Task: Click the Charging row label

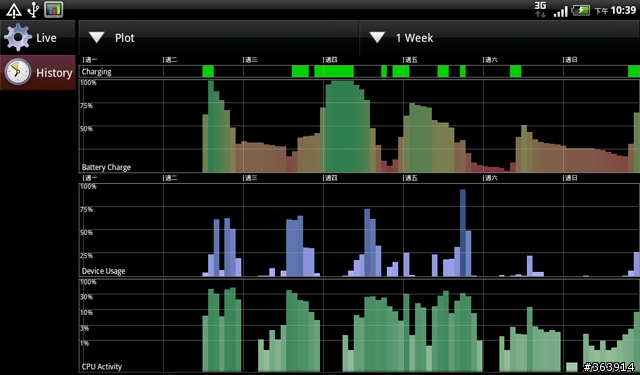Action: pyautogui.click(x=96, y=72)
